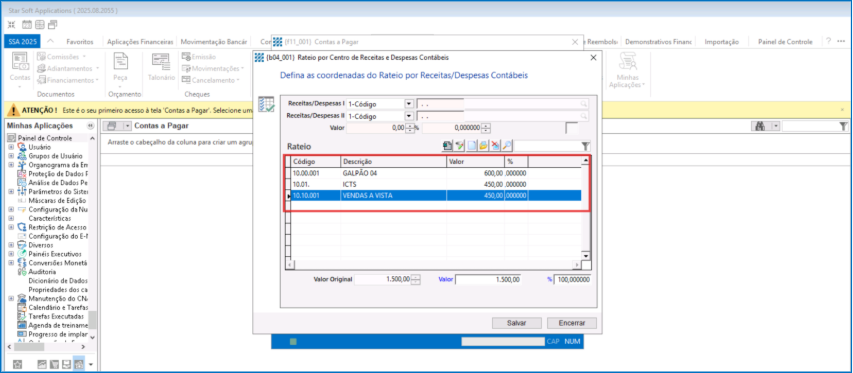
Task: Click Emissão in the Cheques group
Action: coord(199,57)
